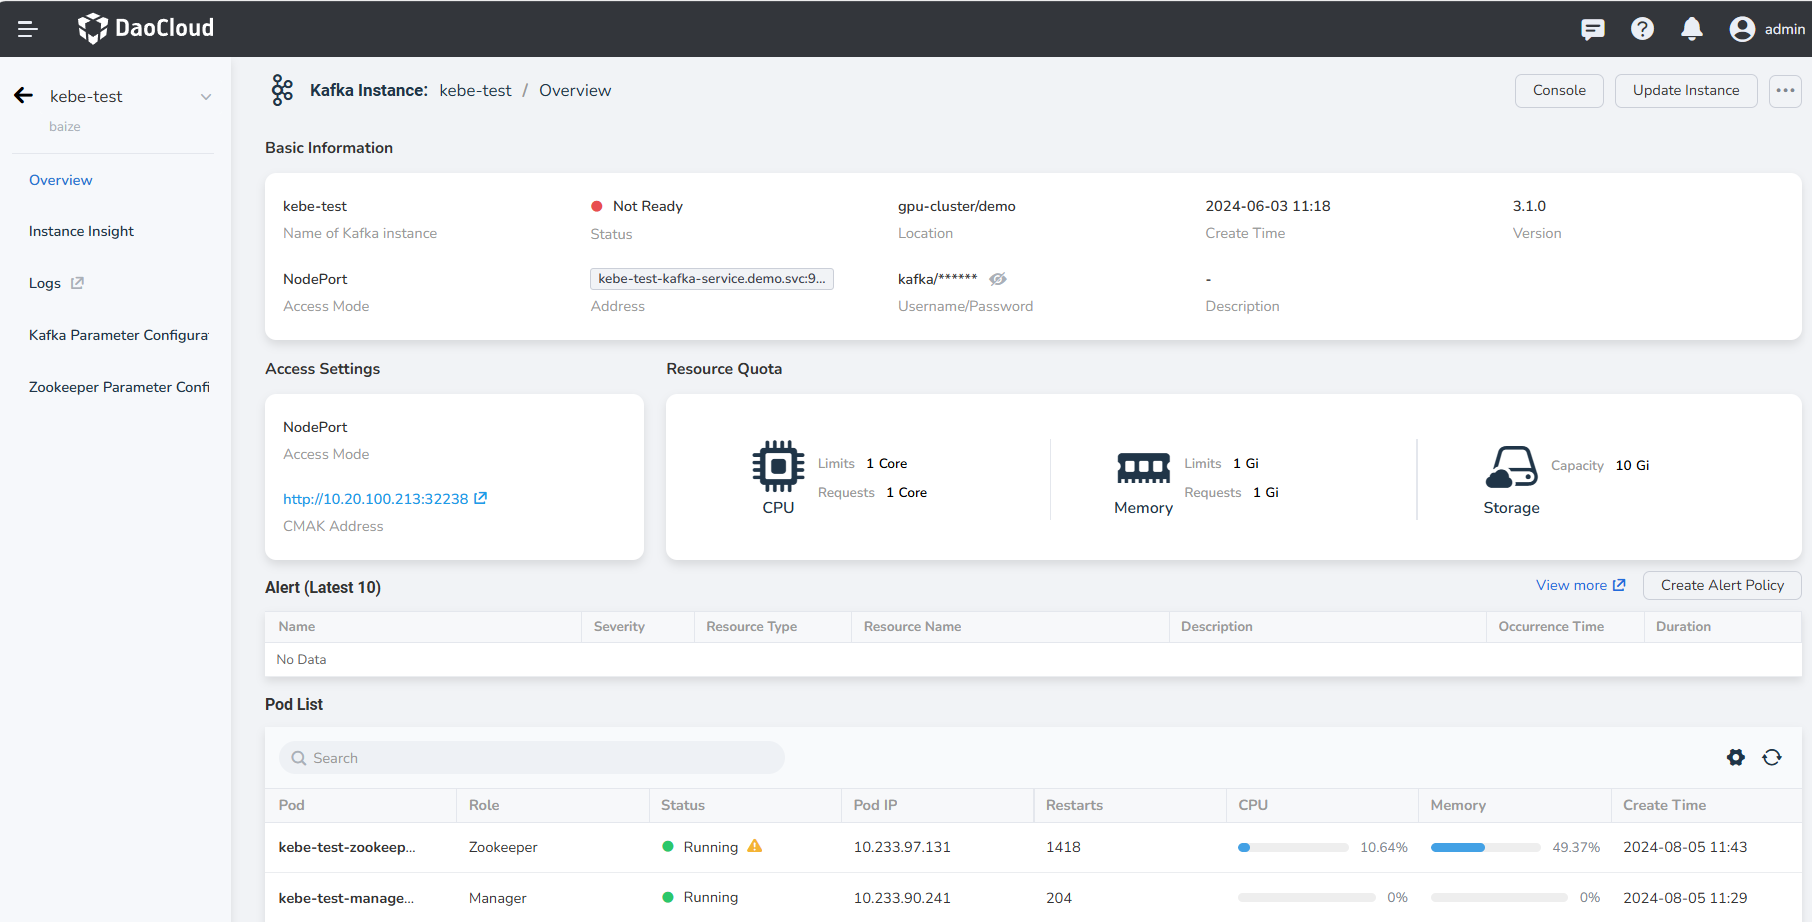Open the messages chat icon
Screen dimensions: 1812x922
coord(1592,29)
